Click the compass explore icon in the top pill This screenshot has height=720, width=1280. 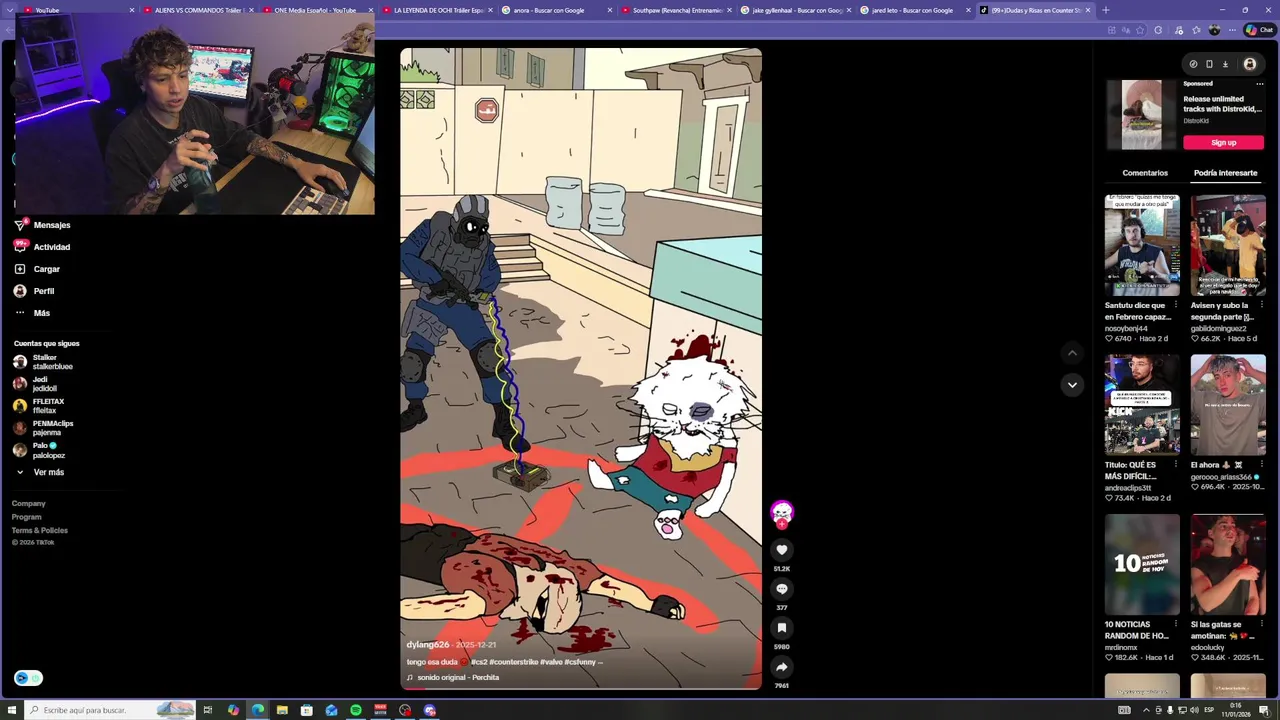pyautogui.click(x=1193, y=64)
